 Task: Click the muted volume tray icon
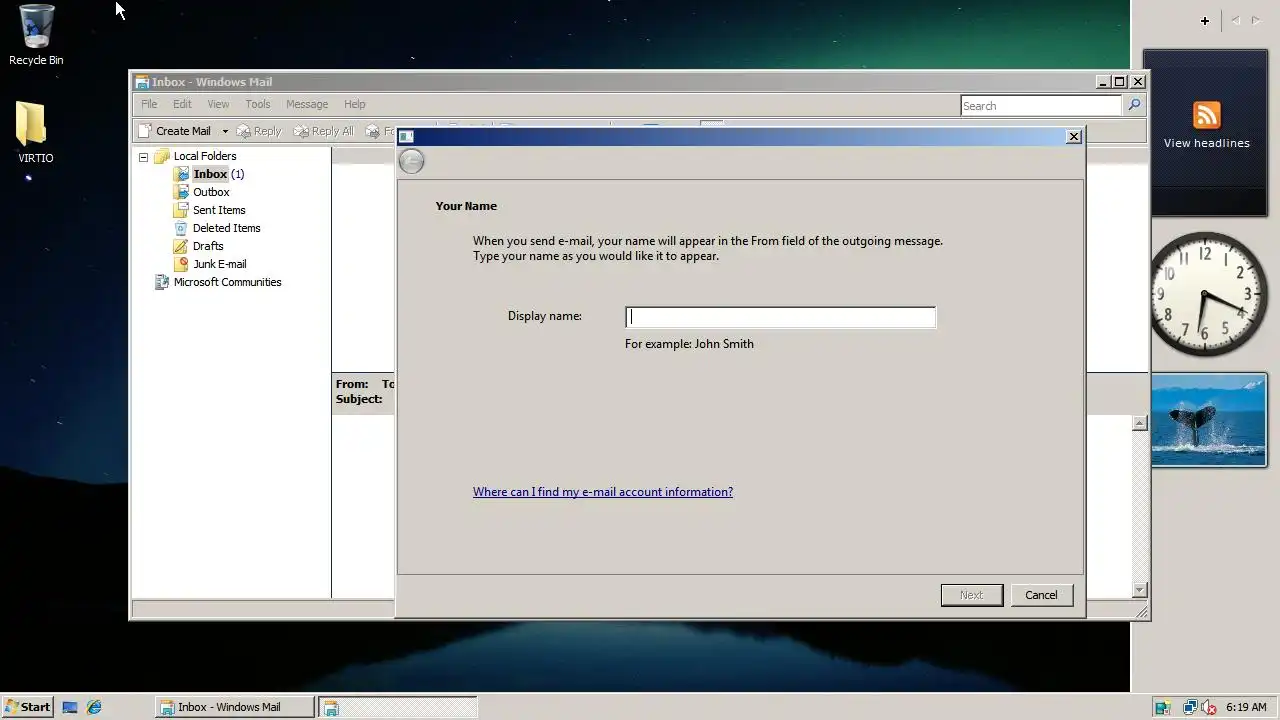1208,707
